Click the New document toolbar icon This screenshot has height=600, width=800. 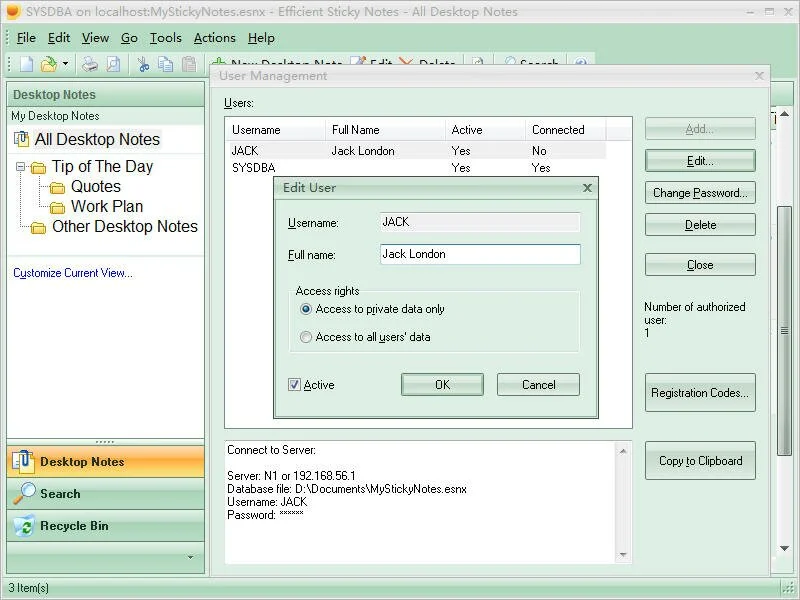27,65
